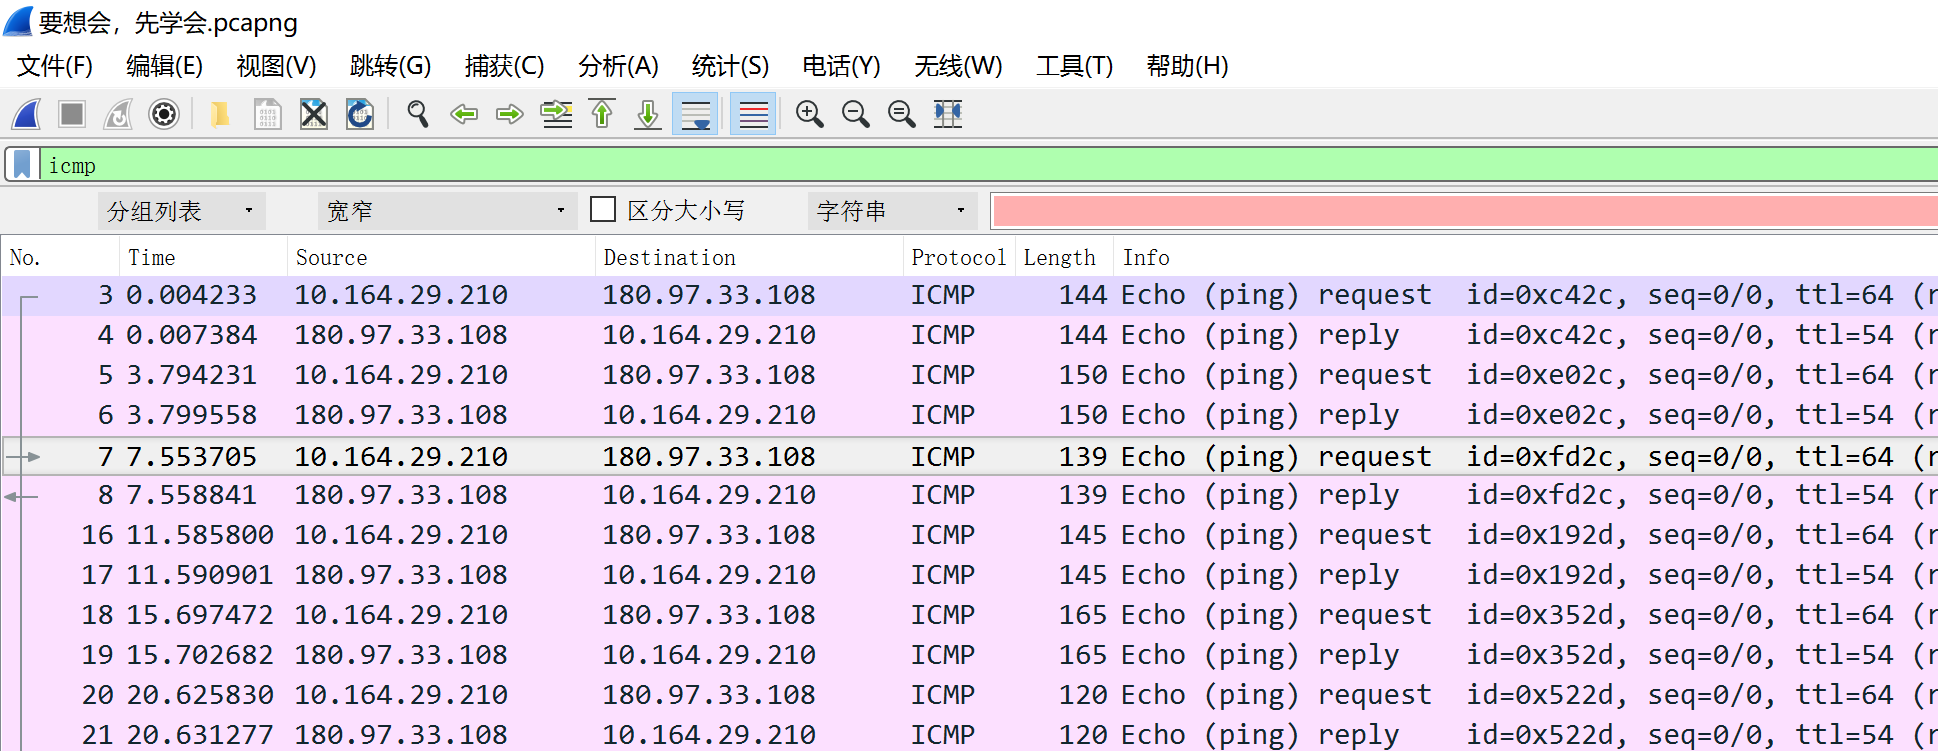Open the 视图(V) menu
The height and width of the screenshot is (751, 1938).
(x=276, y=66)
